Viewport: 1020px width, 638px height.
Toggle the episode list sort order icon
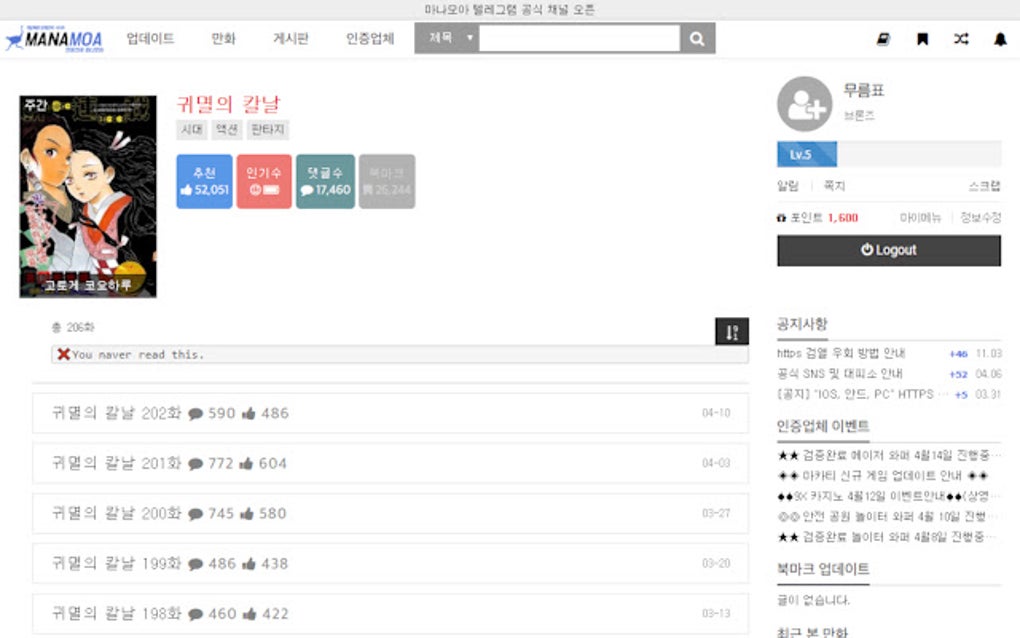(x=732, y=332)
